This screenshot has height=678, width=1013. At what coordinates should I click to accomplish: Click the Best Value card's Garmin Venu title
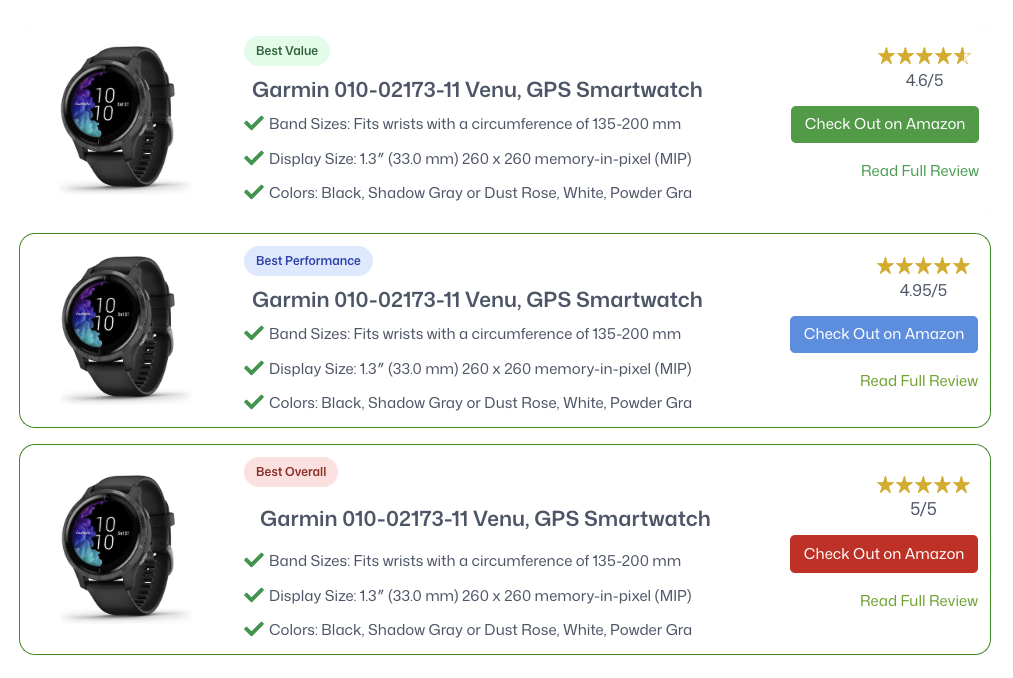click(477, 90)
